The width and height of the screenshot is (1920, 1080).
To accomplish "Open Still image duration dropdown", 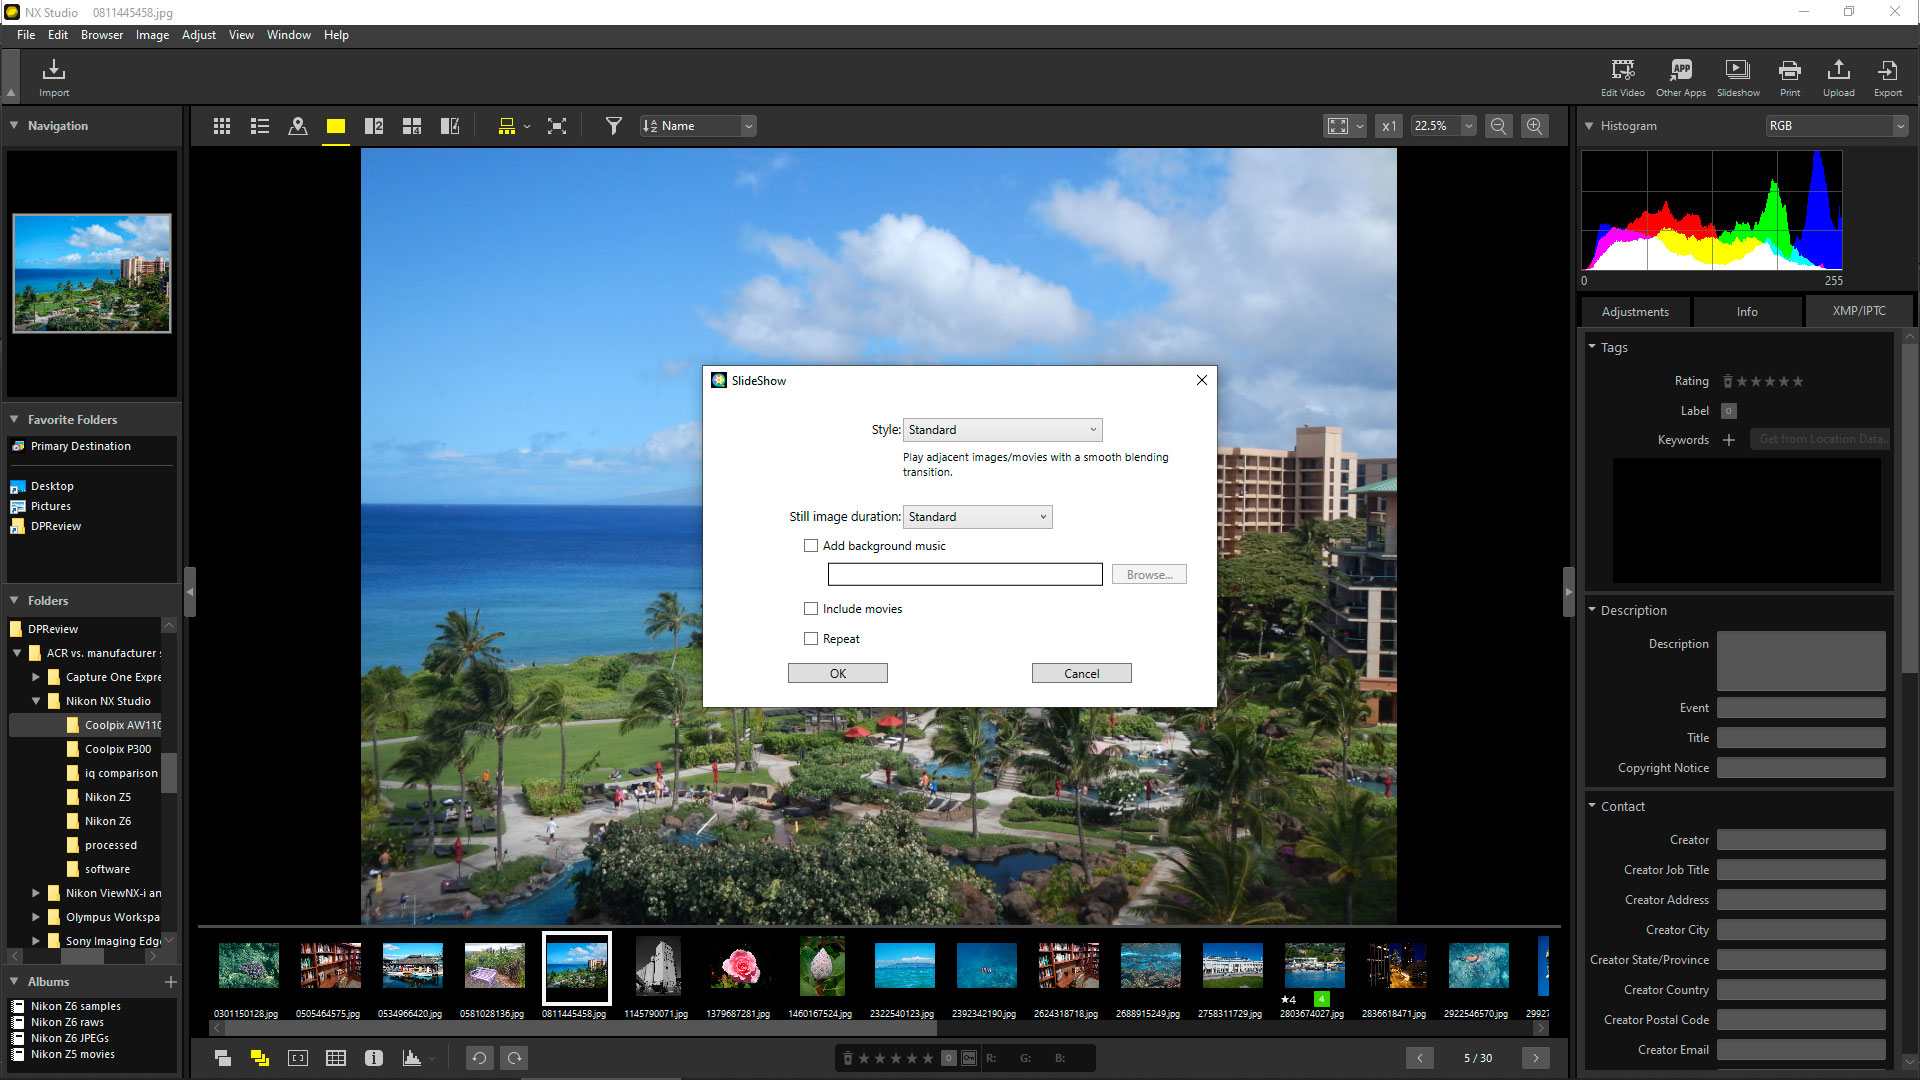I will coord(977,517).
